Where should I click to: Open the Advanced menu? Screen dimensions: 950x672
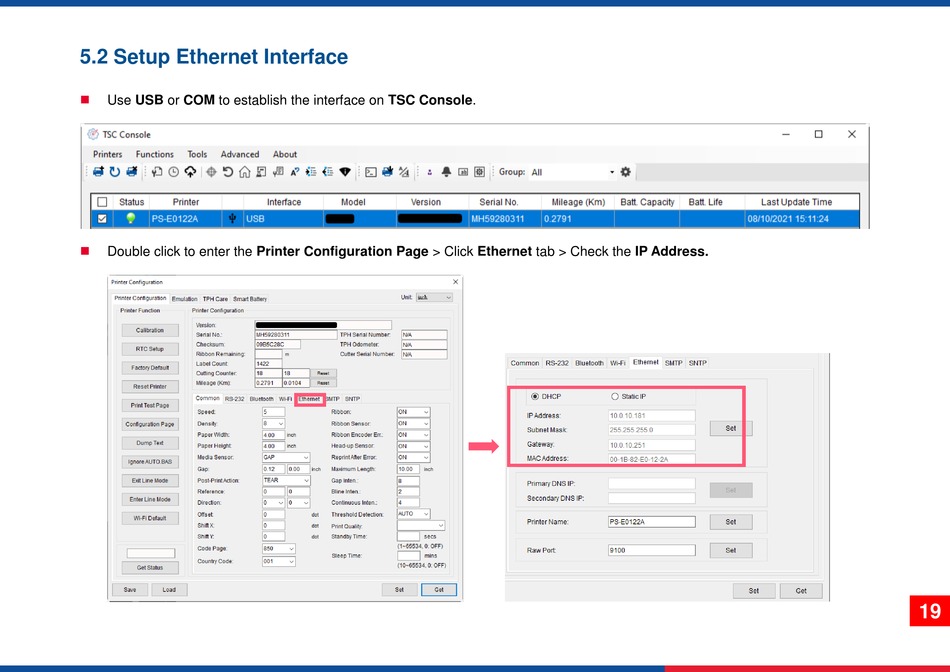coord(239,155)
